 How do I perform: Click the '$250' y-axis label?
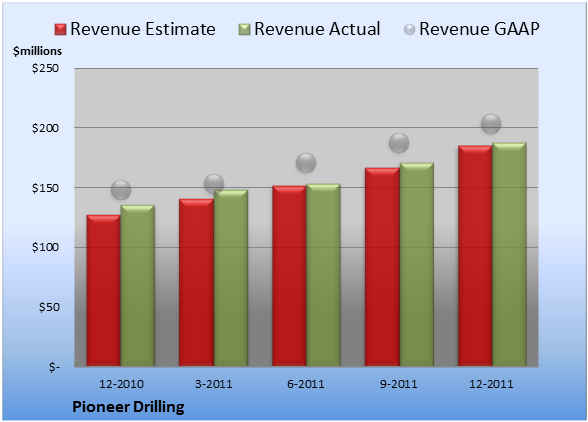pos(45,68)
